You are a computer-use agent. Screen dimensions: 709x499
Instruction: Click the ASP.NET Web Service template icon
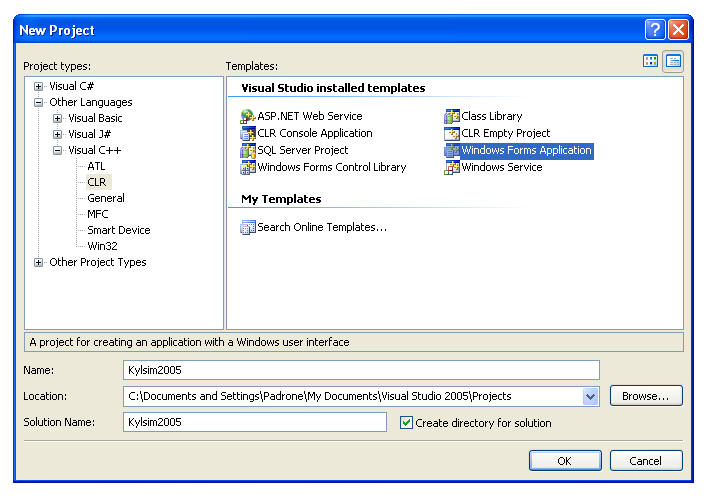tap(248, 117)
